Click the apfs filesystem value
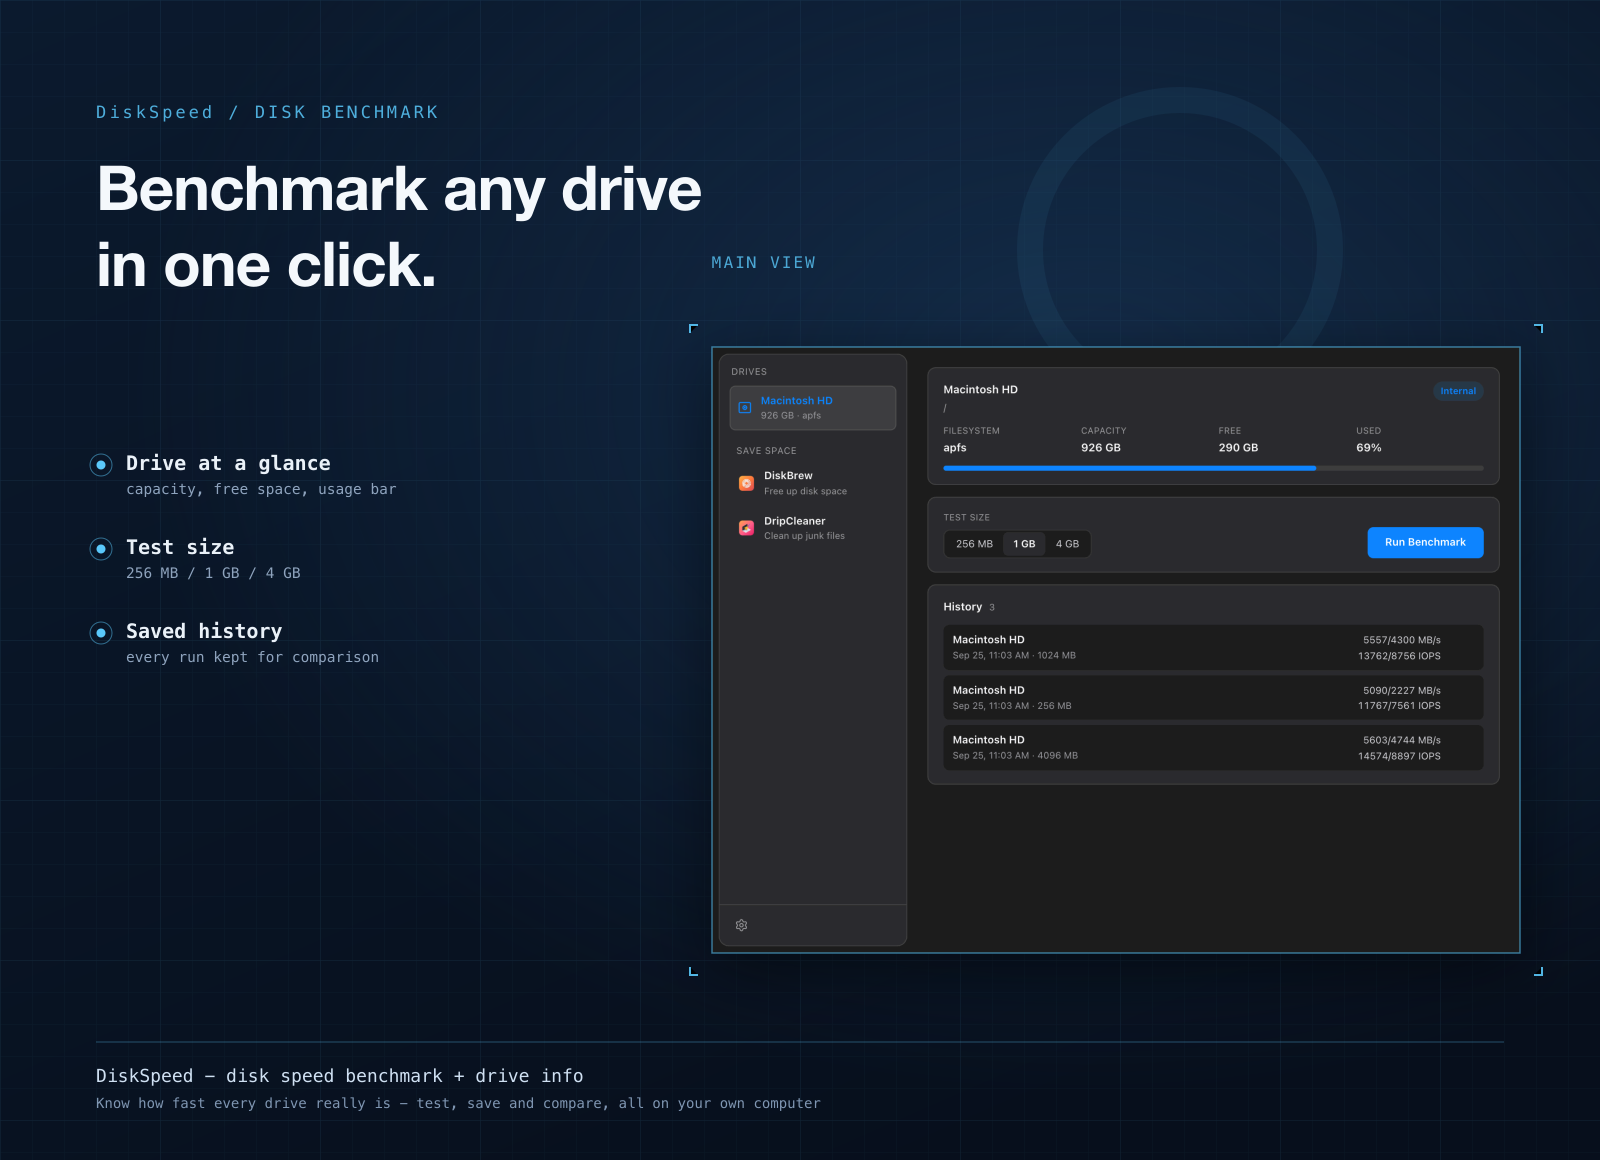Image resolution: width=1600 pixels, height=1160 pixels. pyautogui.click(x=955, y=448)
